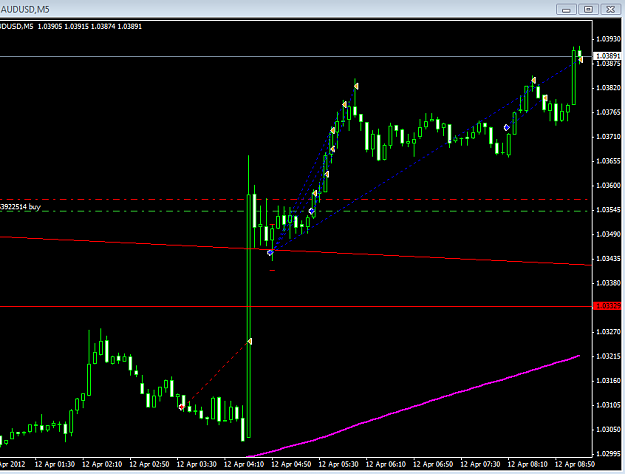The image size is (625, 474).
Task: Click the 1.03710 price scale label
Action: (x=608, y=137)
